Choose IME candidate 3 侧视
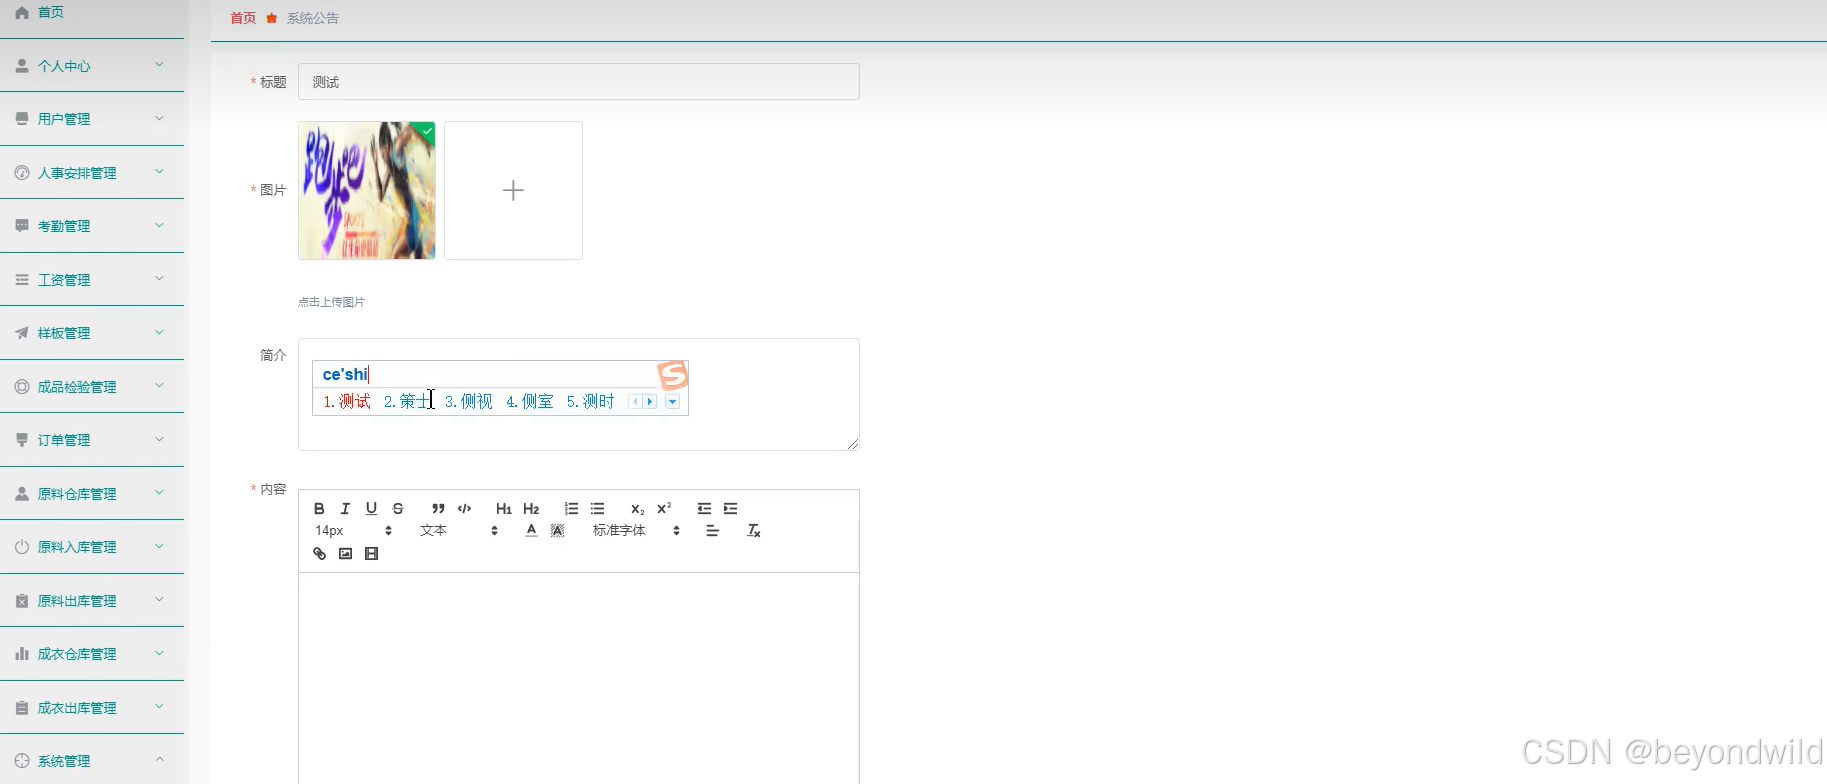The image size is (1827, 784). click(x=469, y=401)
